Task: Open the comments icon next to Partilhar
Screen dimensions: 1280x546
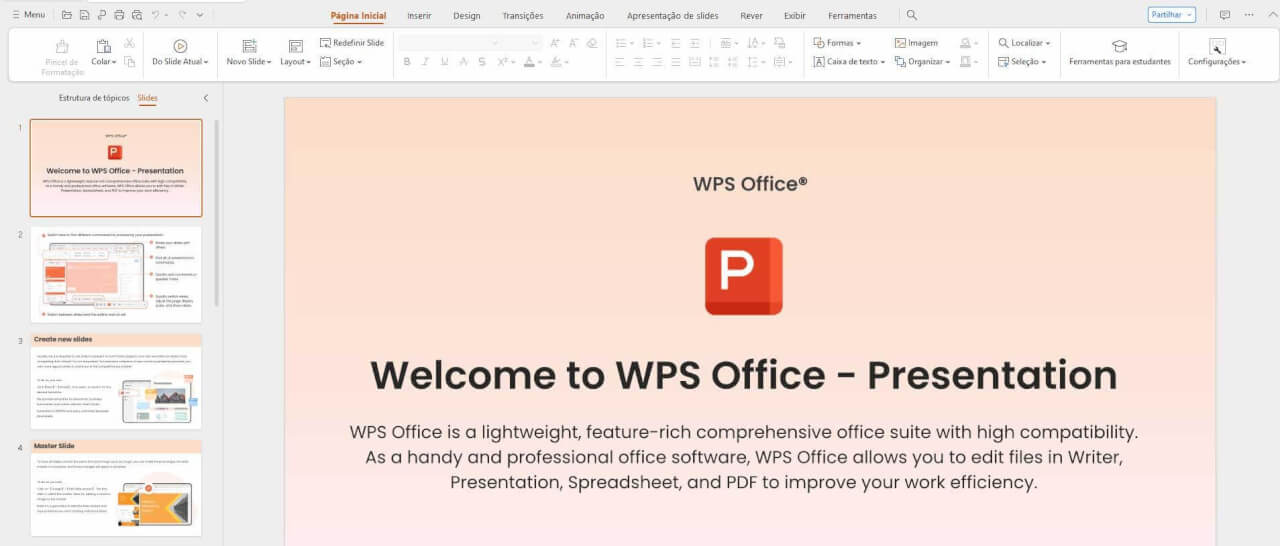Action: tap(1225, 15)
